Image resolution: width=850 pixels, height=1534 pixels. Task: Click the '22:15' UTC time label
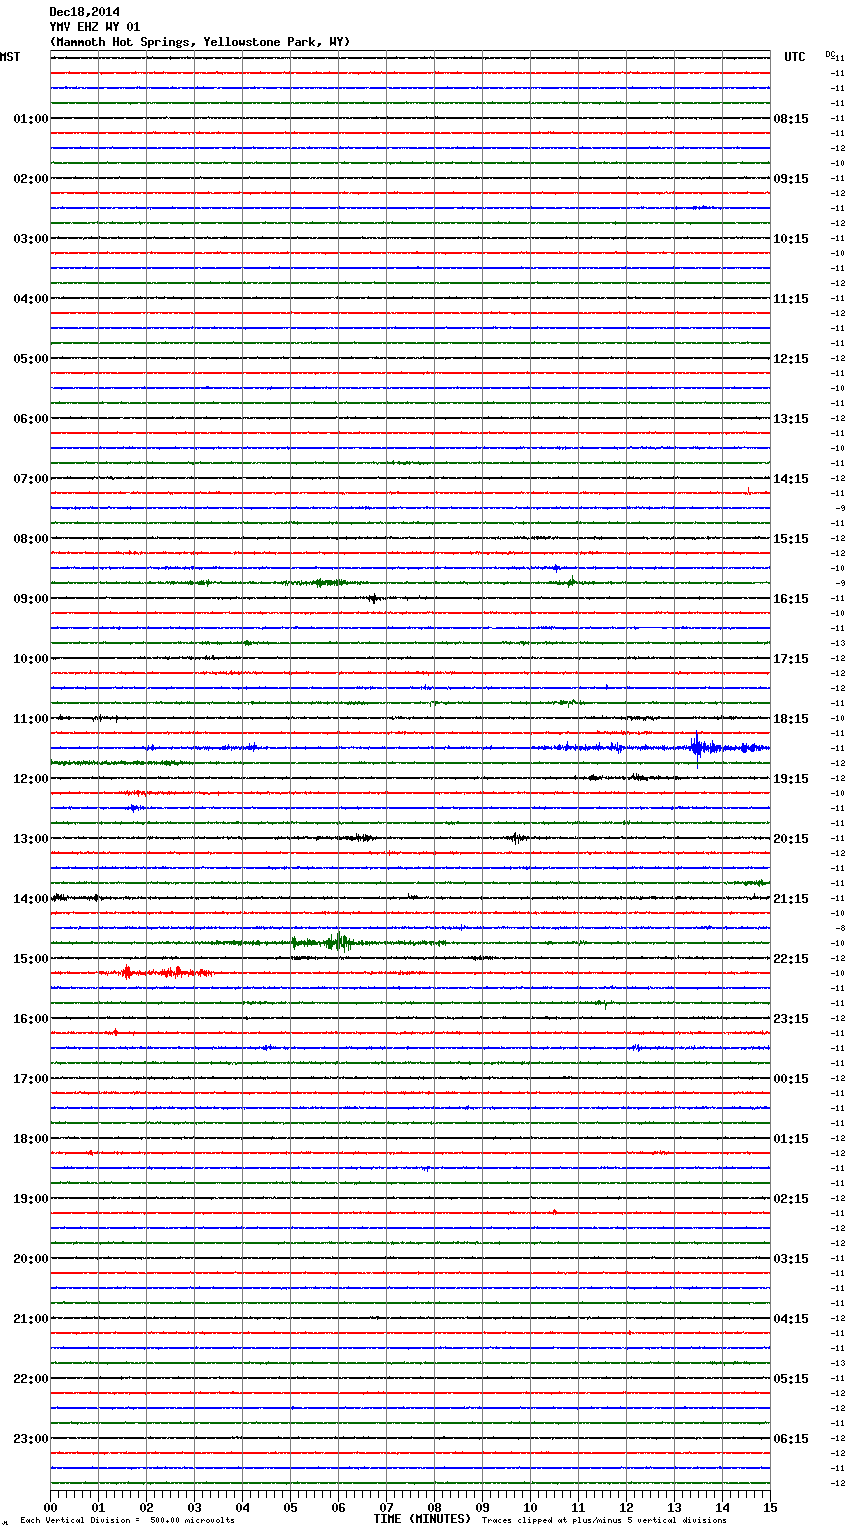click(x=791, y=959)
